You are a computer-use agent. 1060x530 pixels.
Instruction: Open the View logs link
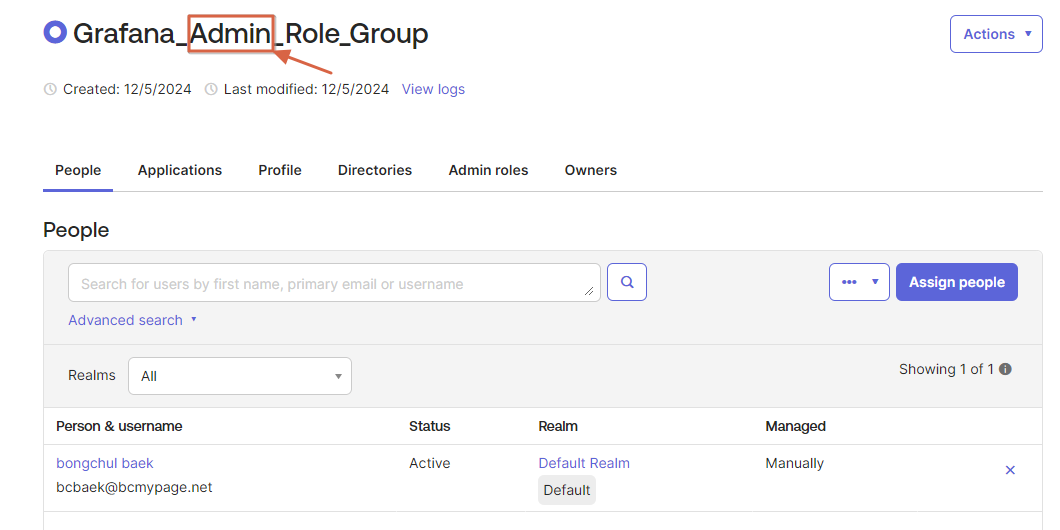tap(433, 89)
